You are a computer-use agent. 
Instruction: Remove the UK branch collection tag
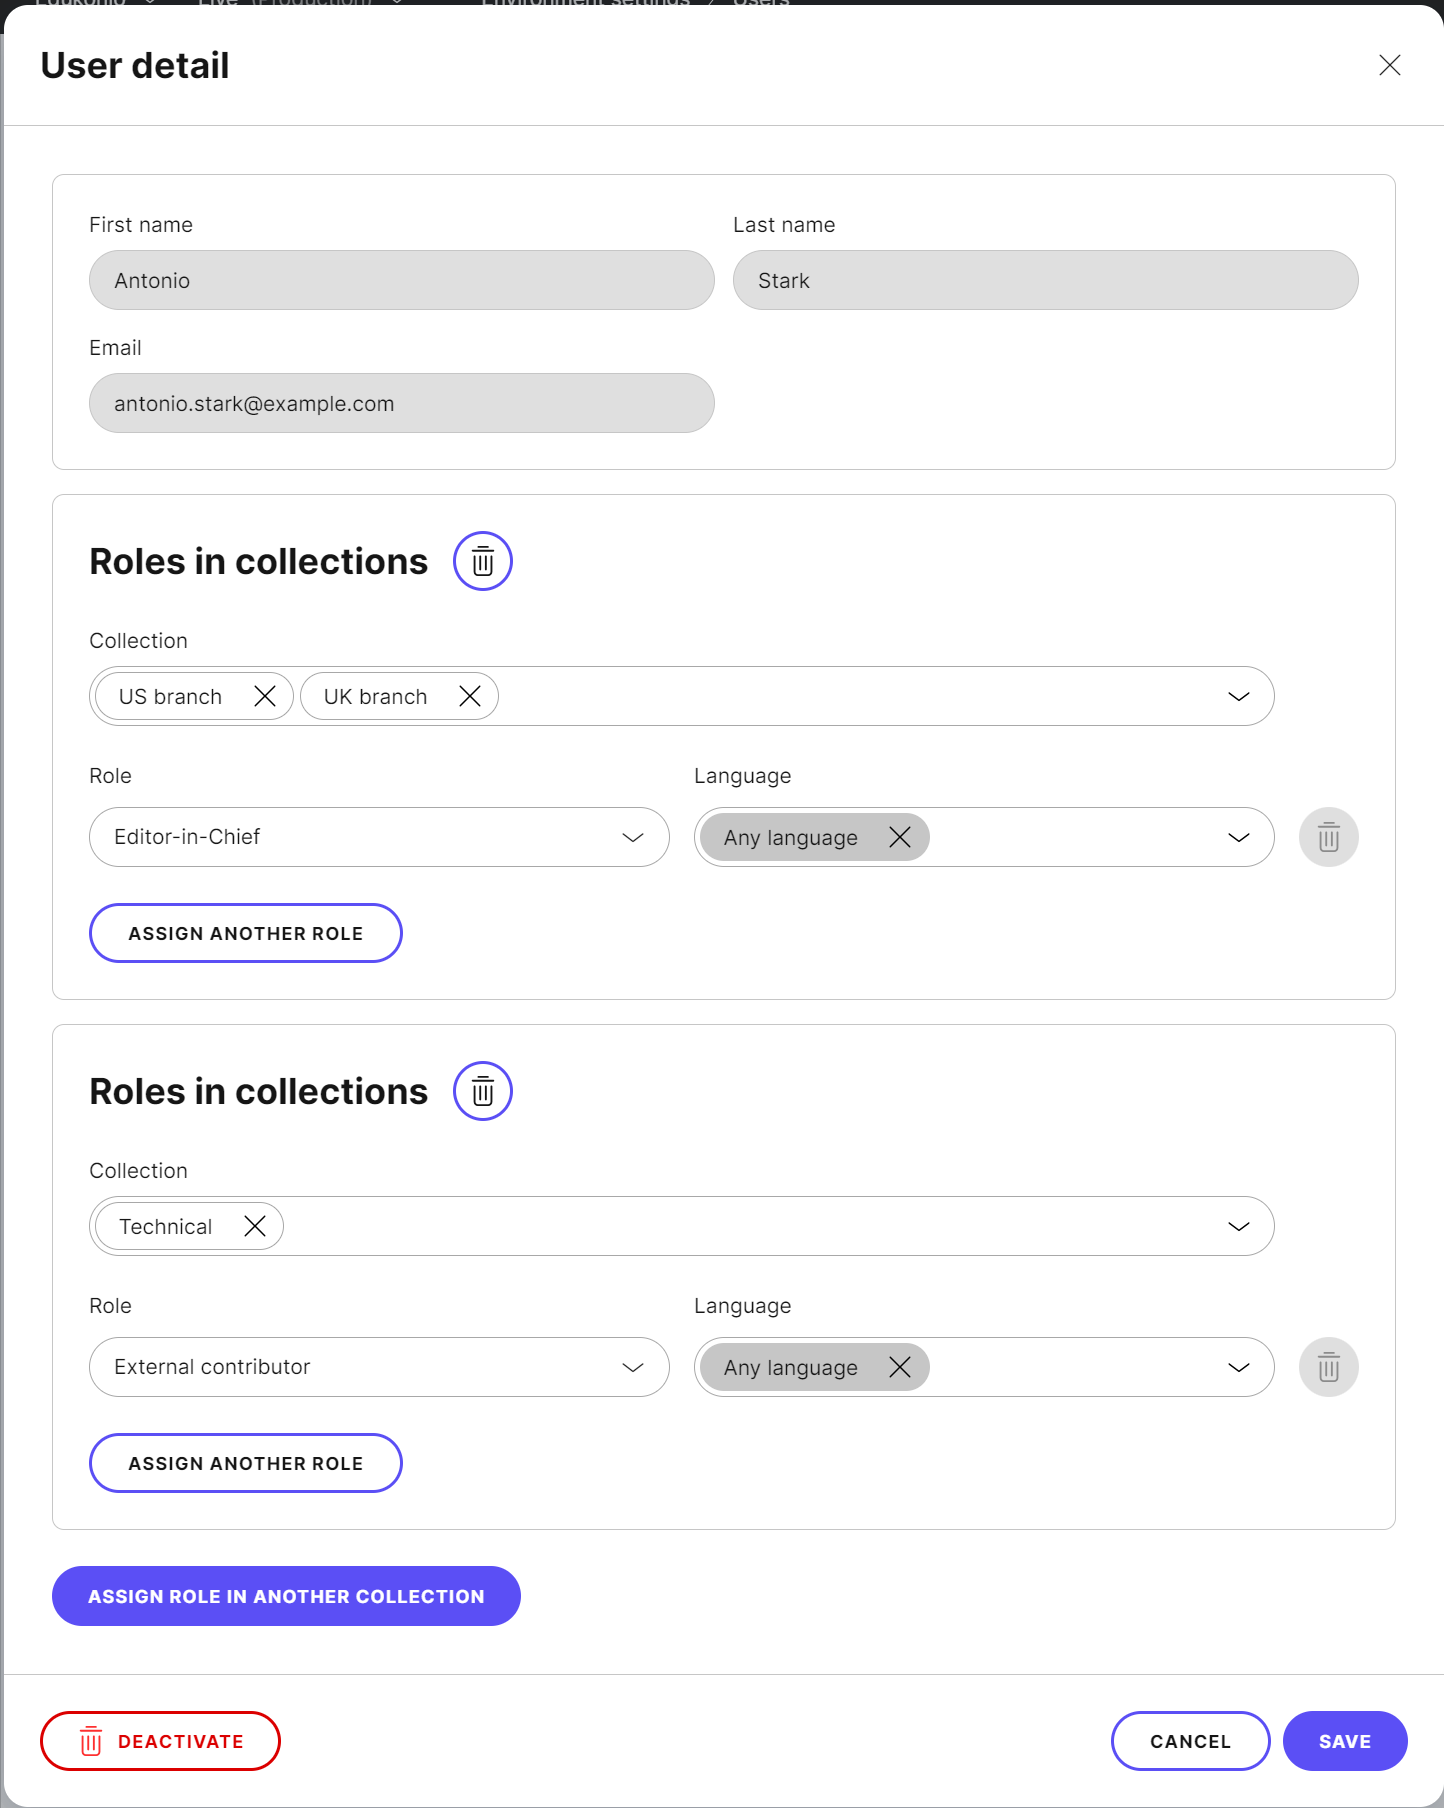(x=470, y=696)
